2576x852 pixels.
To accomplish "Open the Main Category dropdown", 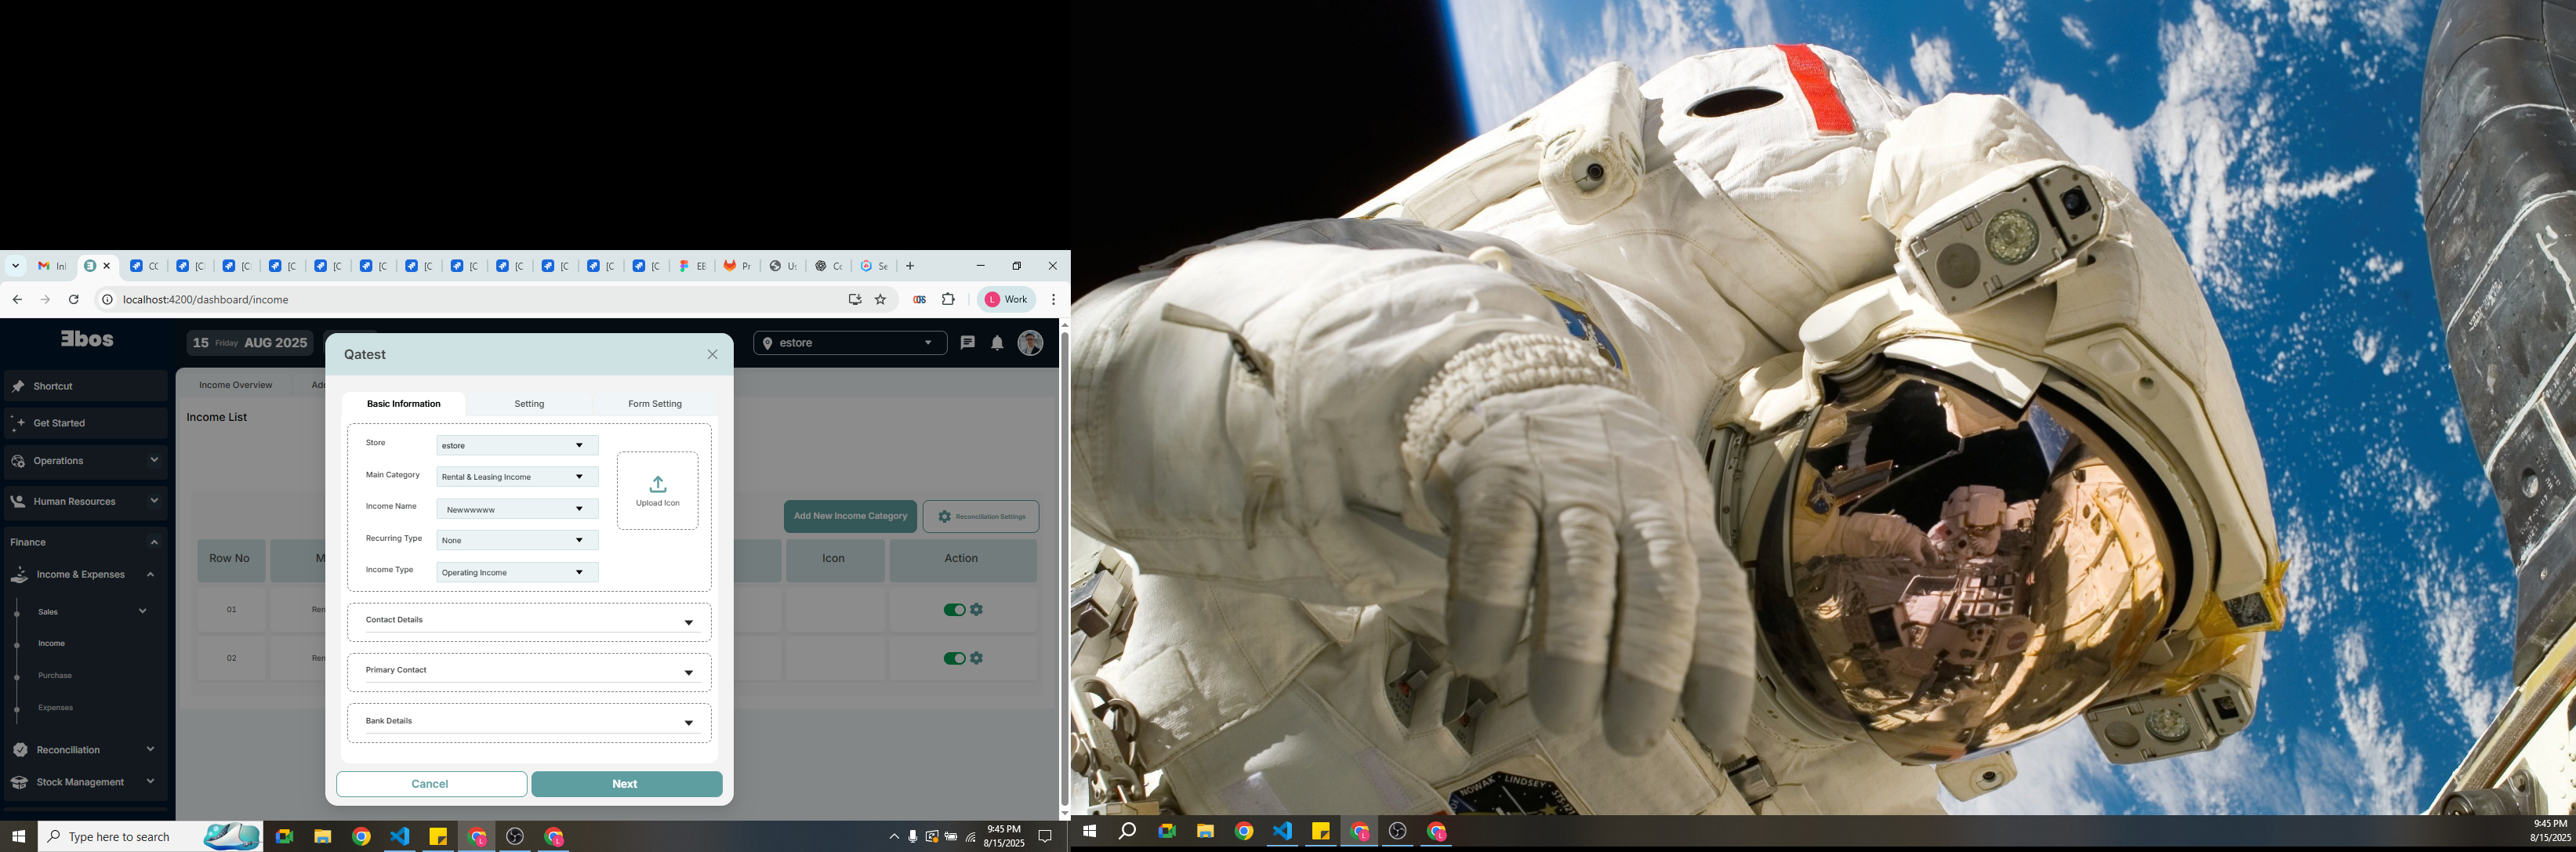I will click(517, 477).
